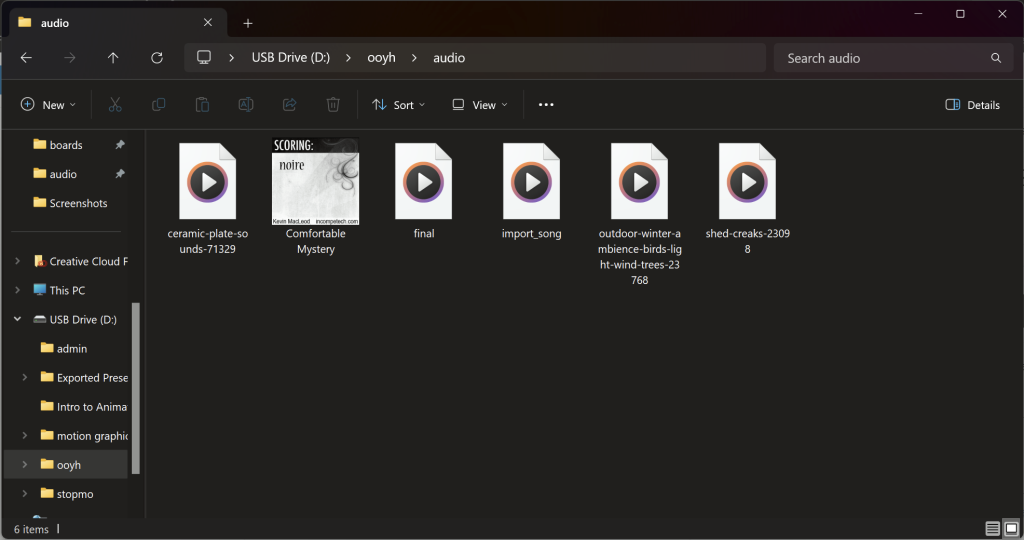Click the Paste clipboard icon
This screenshot has height=540, width=1024.
click(202, 104)
